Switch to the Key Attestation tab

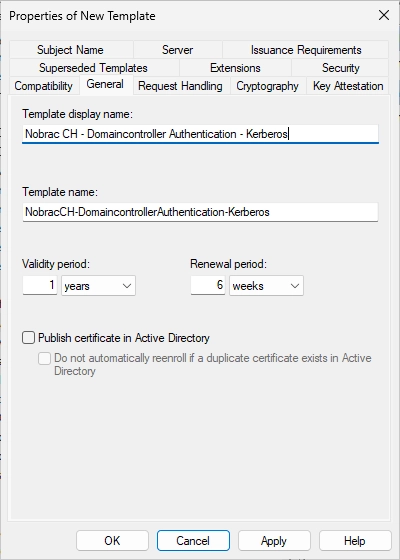pos(348,86)
